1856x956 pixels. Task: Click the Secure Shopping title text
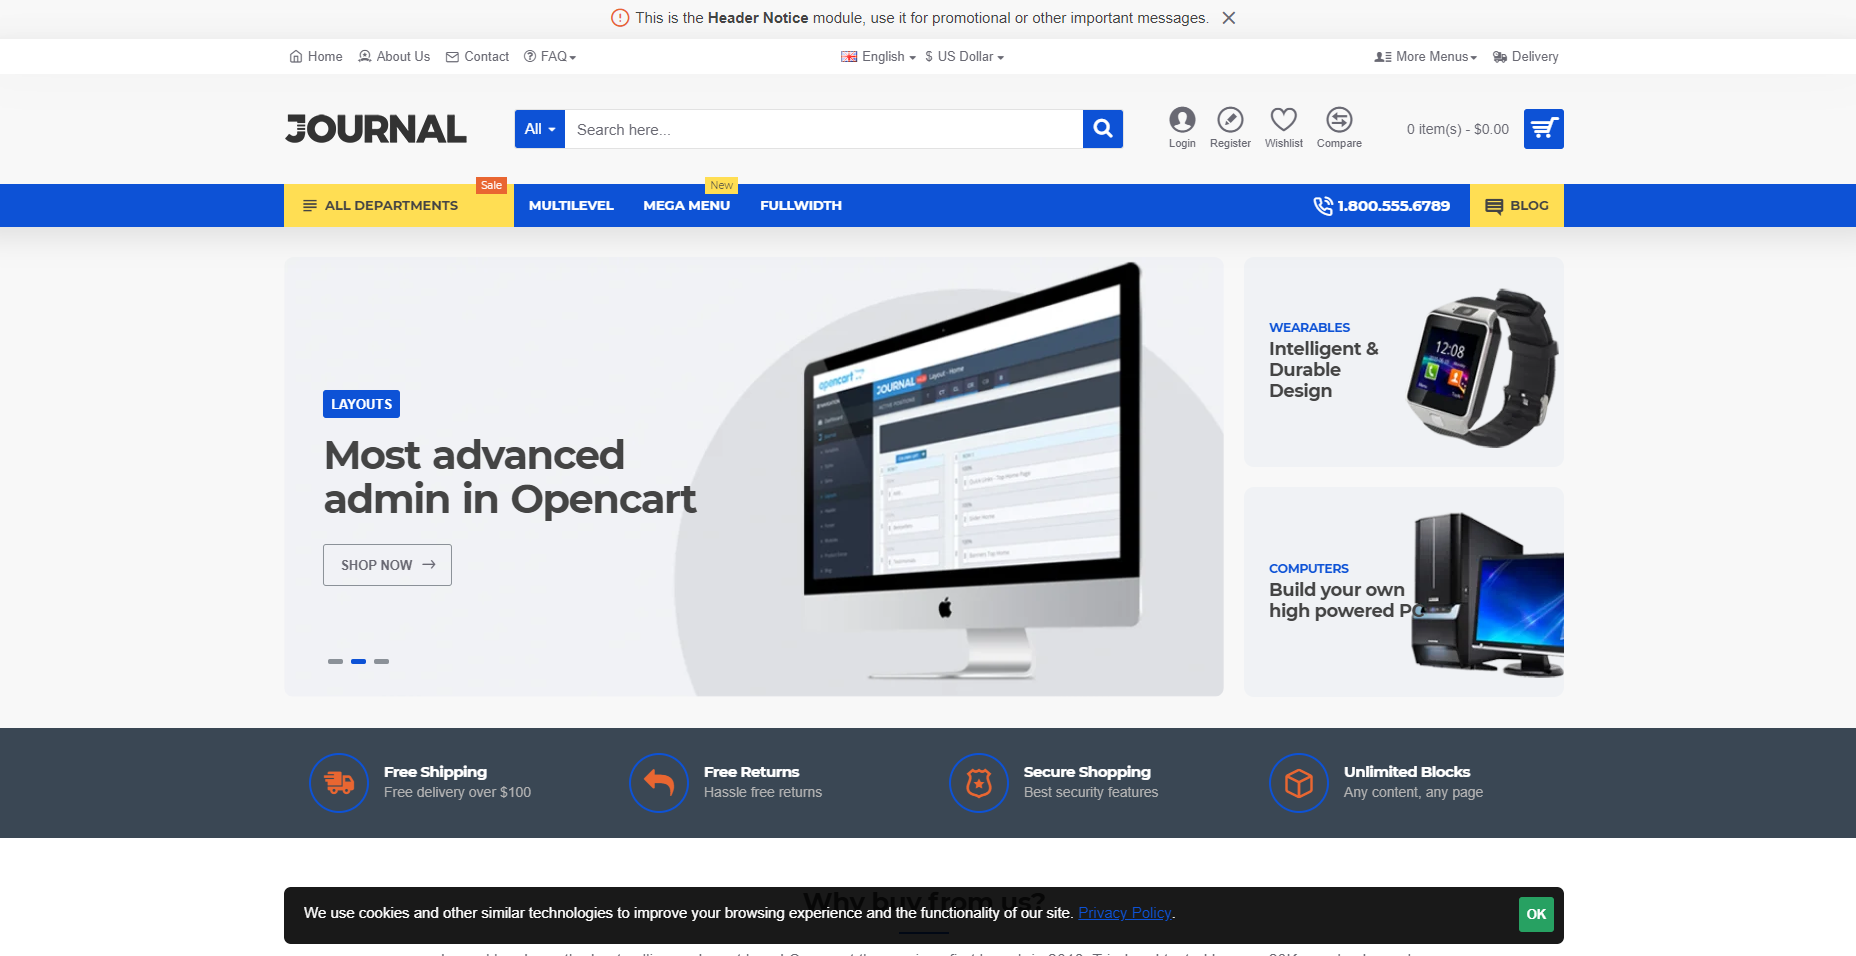pyautogui.click(x=1087, y=772)
